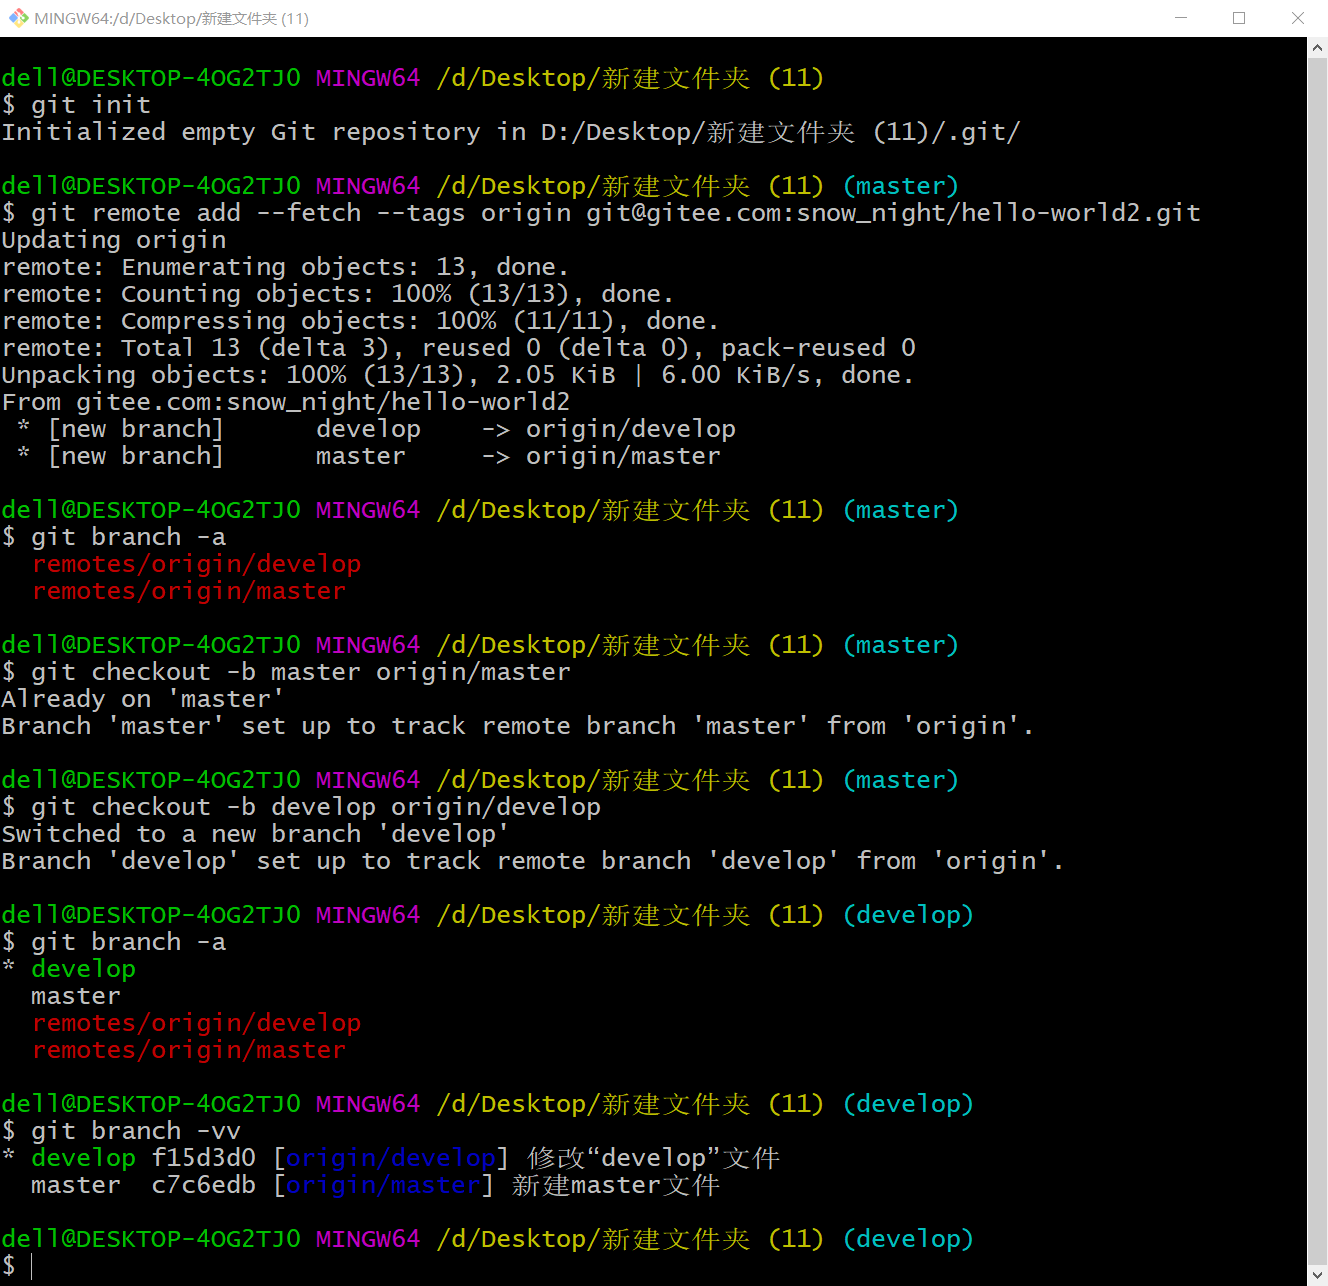Screen dimensions: 1328x1286
Task: Click commit message '新建master文件'
Action: click(616, 1185)
